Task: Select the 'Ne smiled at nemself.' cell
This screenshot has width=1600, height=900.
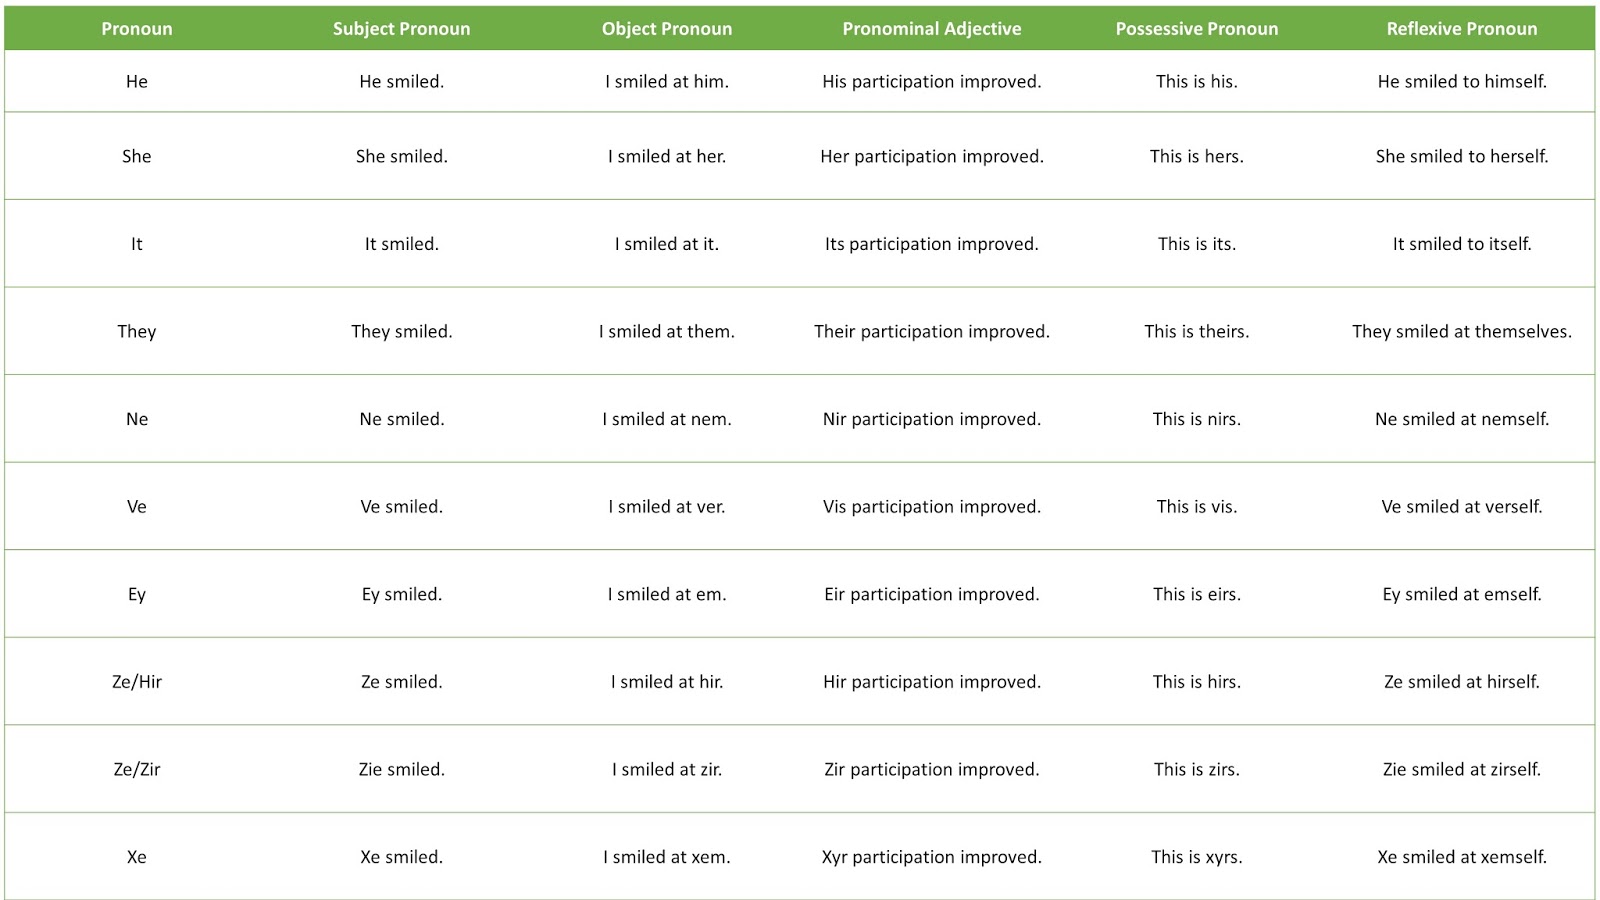Action: point(1462,420)
